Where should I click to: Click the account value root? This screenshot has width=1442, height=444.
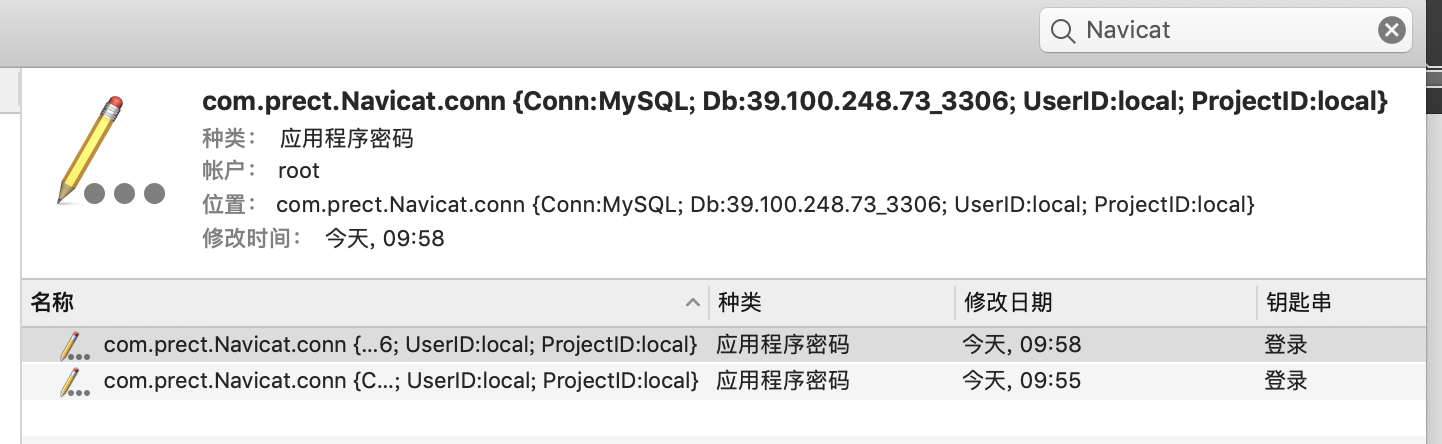click(299, 171)
